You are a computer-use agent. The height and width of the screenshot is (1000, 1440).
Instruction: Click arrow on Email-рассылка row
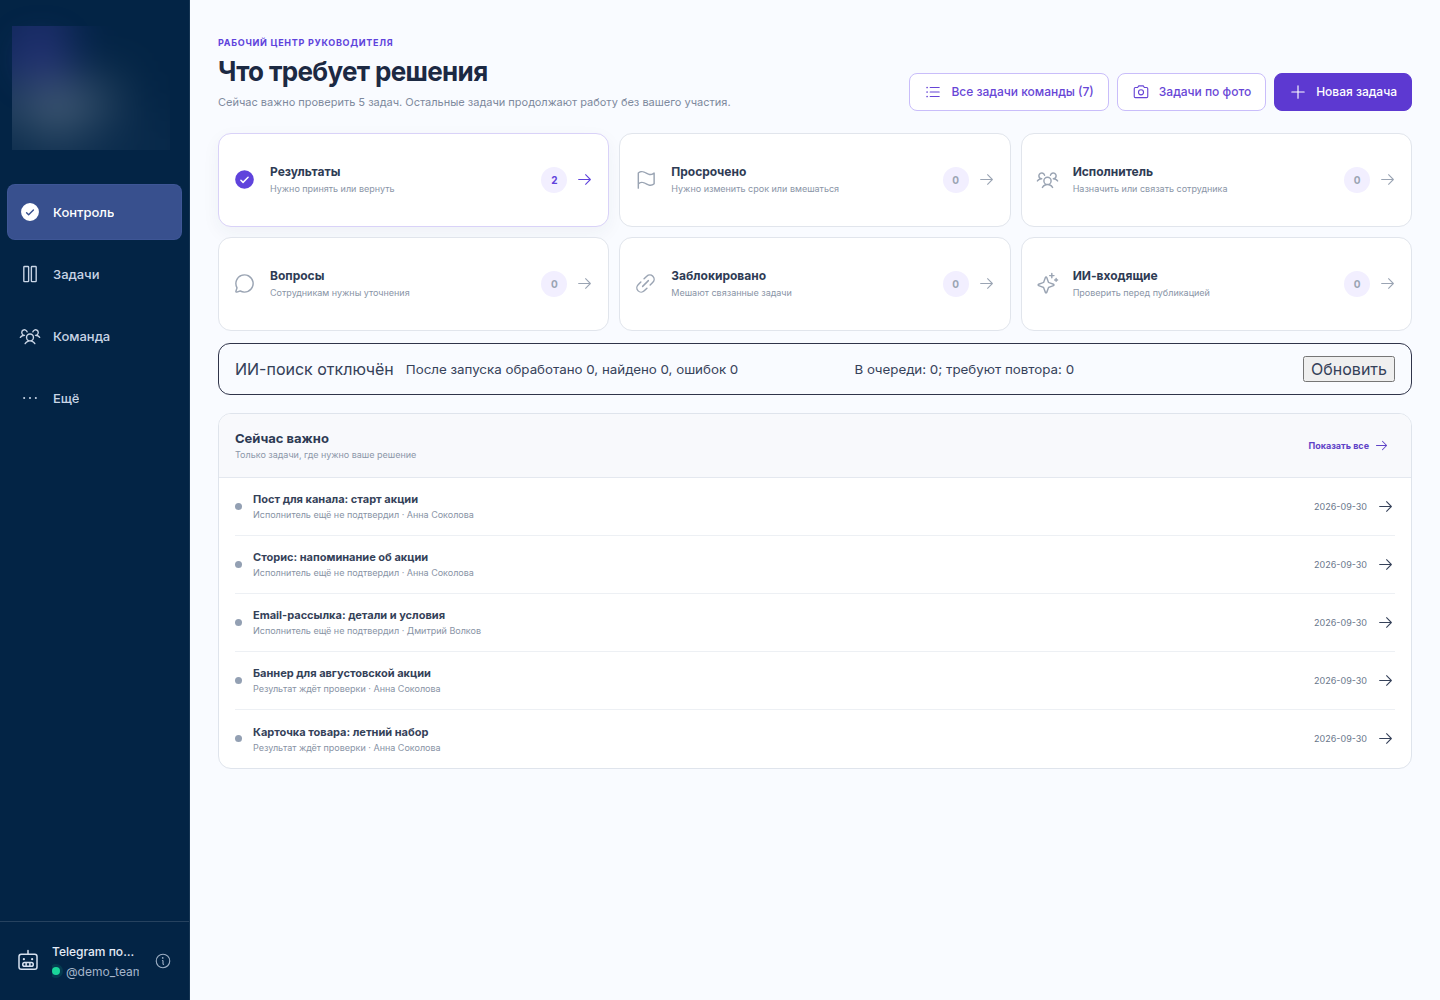[1386, 623]
